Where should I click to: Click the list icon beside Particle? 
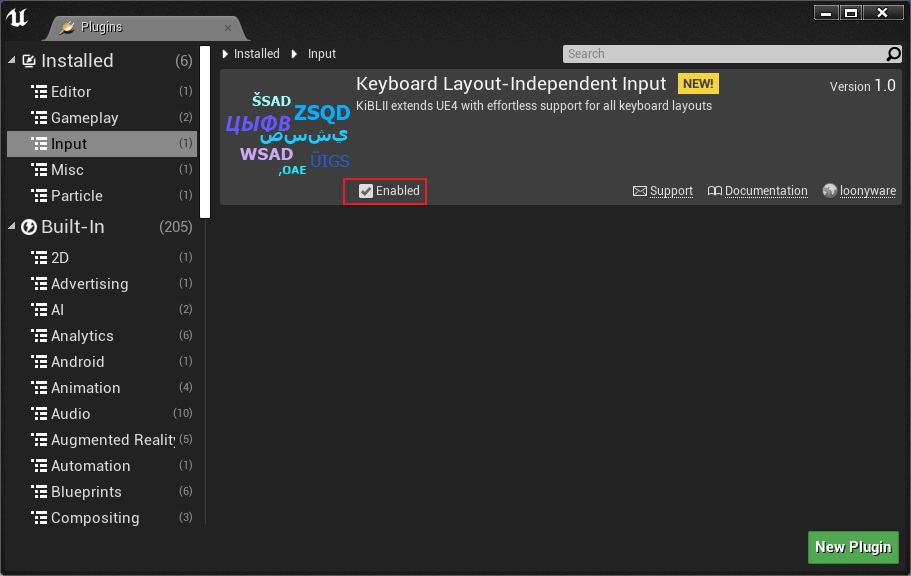(39, 196)
